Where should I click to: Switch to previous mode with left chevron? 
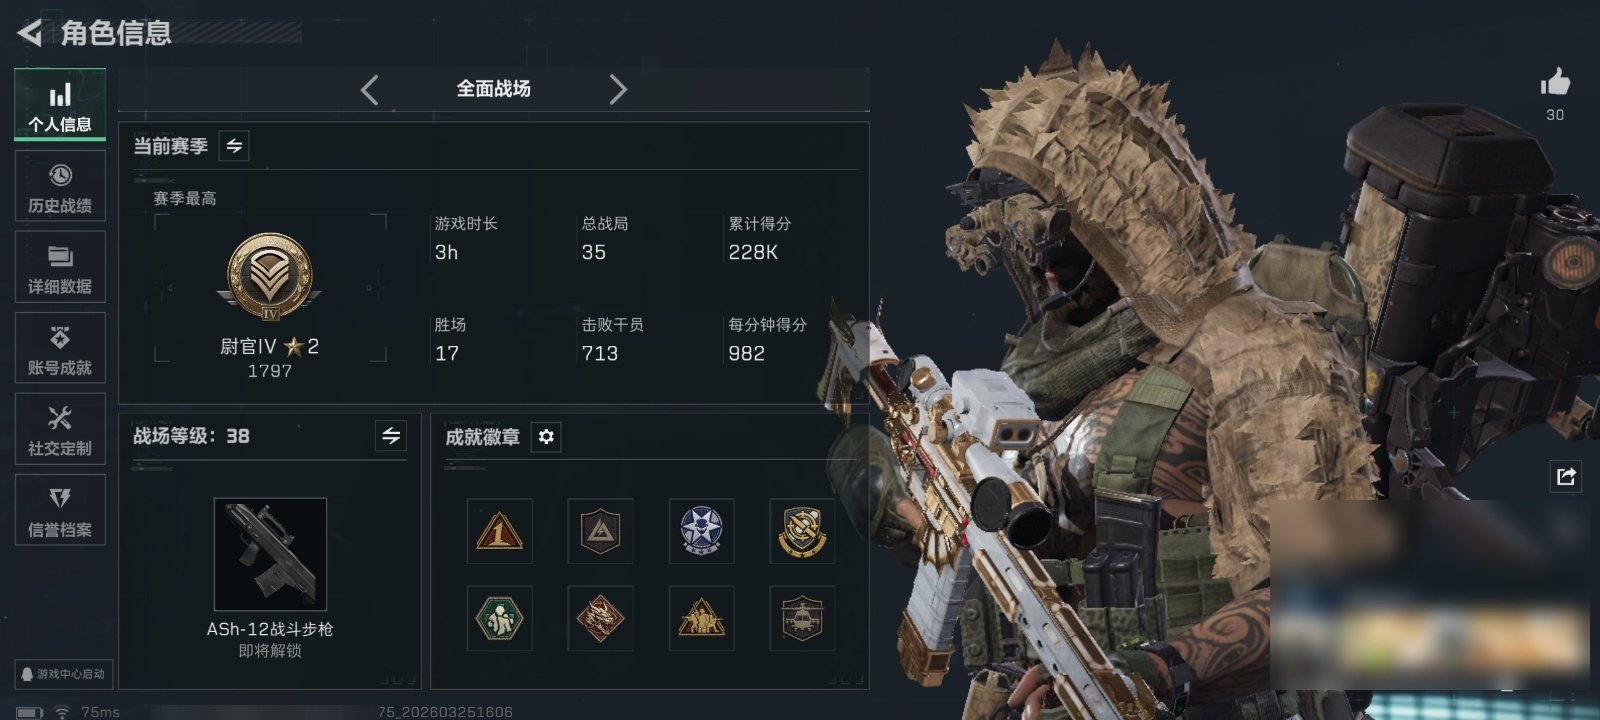(370, 90)
